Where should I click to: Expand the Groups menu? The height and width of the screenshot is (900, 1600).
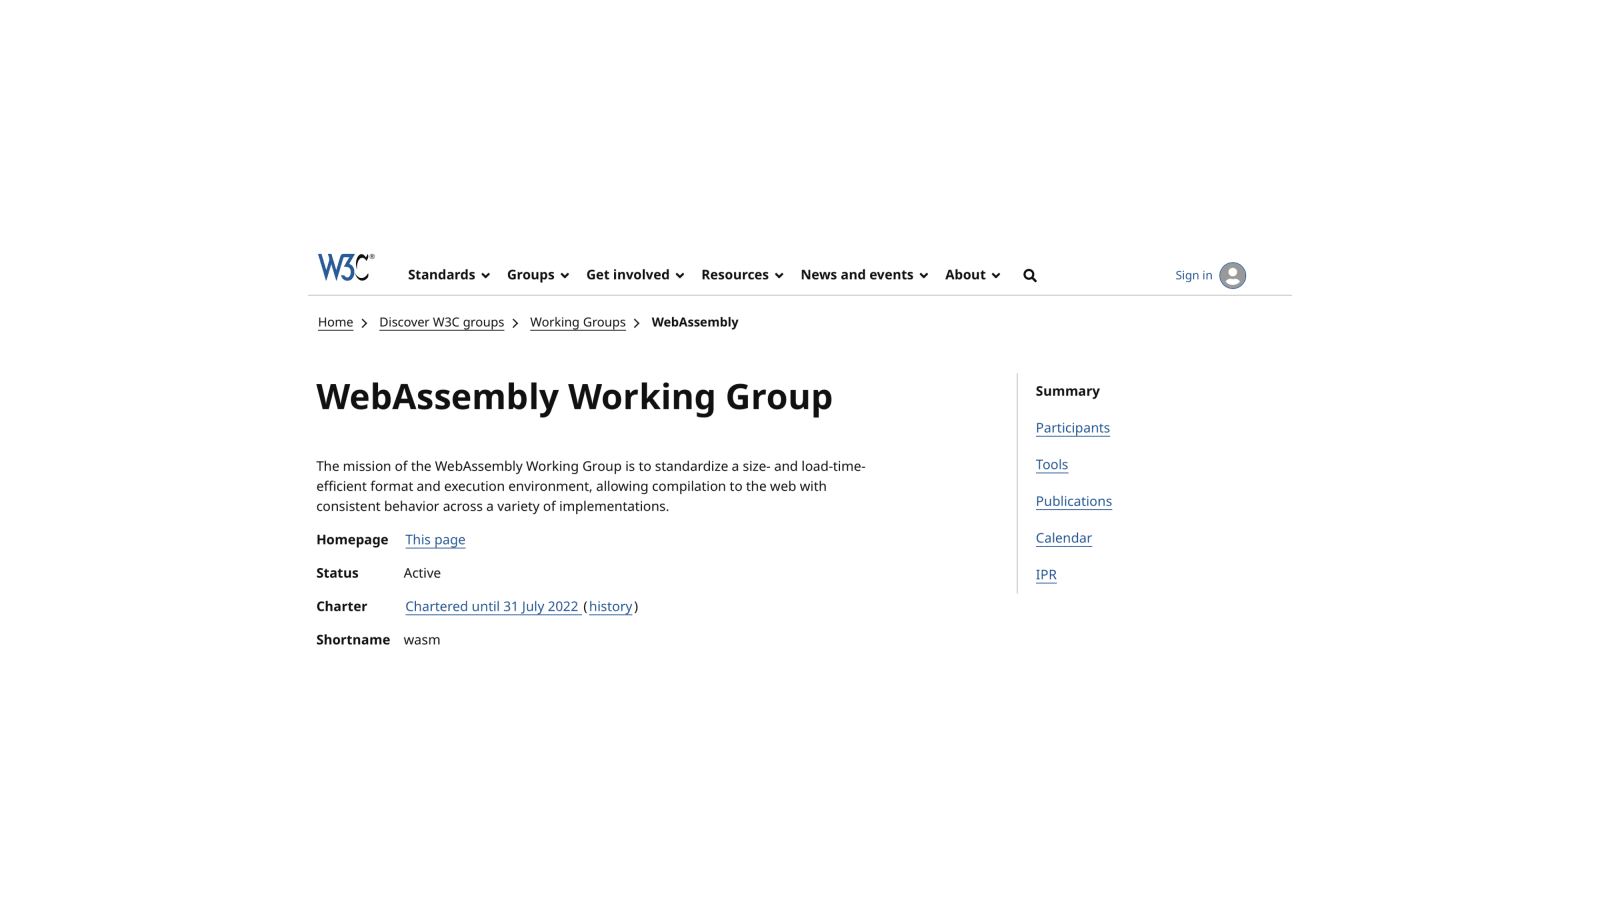538,275
